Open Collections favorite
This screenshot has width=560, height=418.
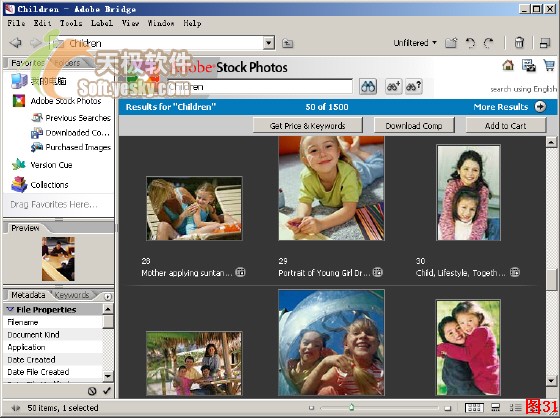pos(40,184)
